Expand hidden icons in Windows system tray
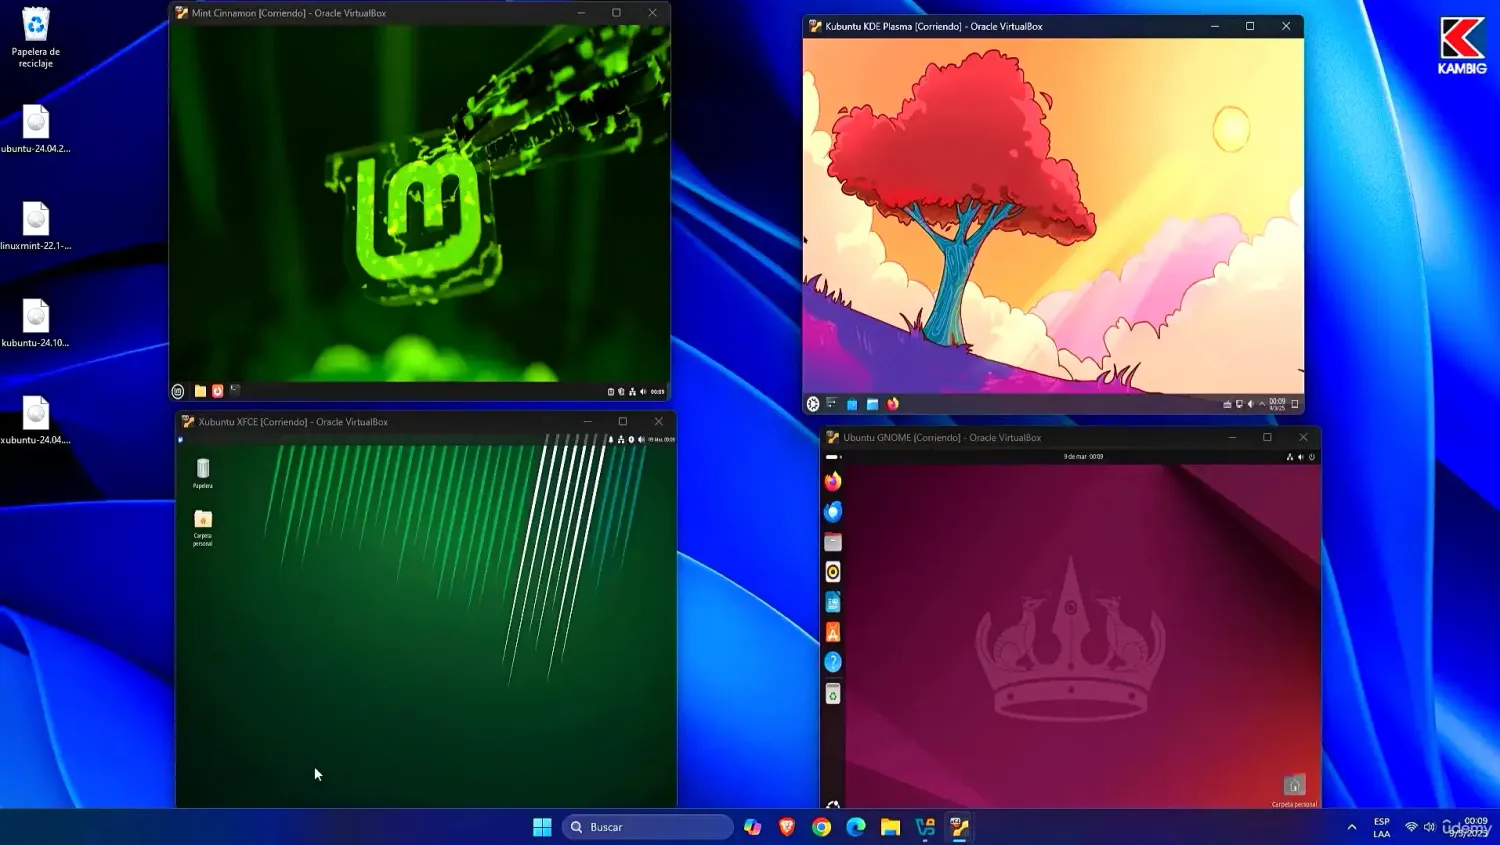Screen dimensions: 1500x845 (1352, 827)
